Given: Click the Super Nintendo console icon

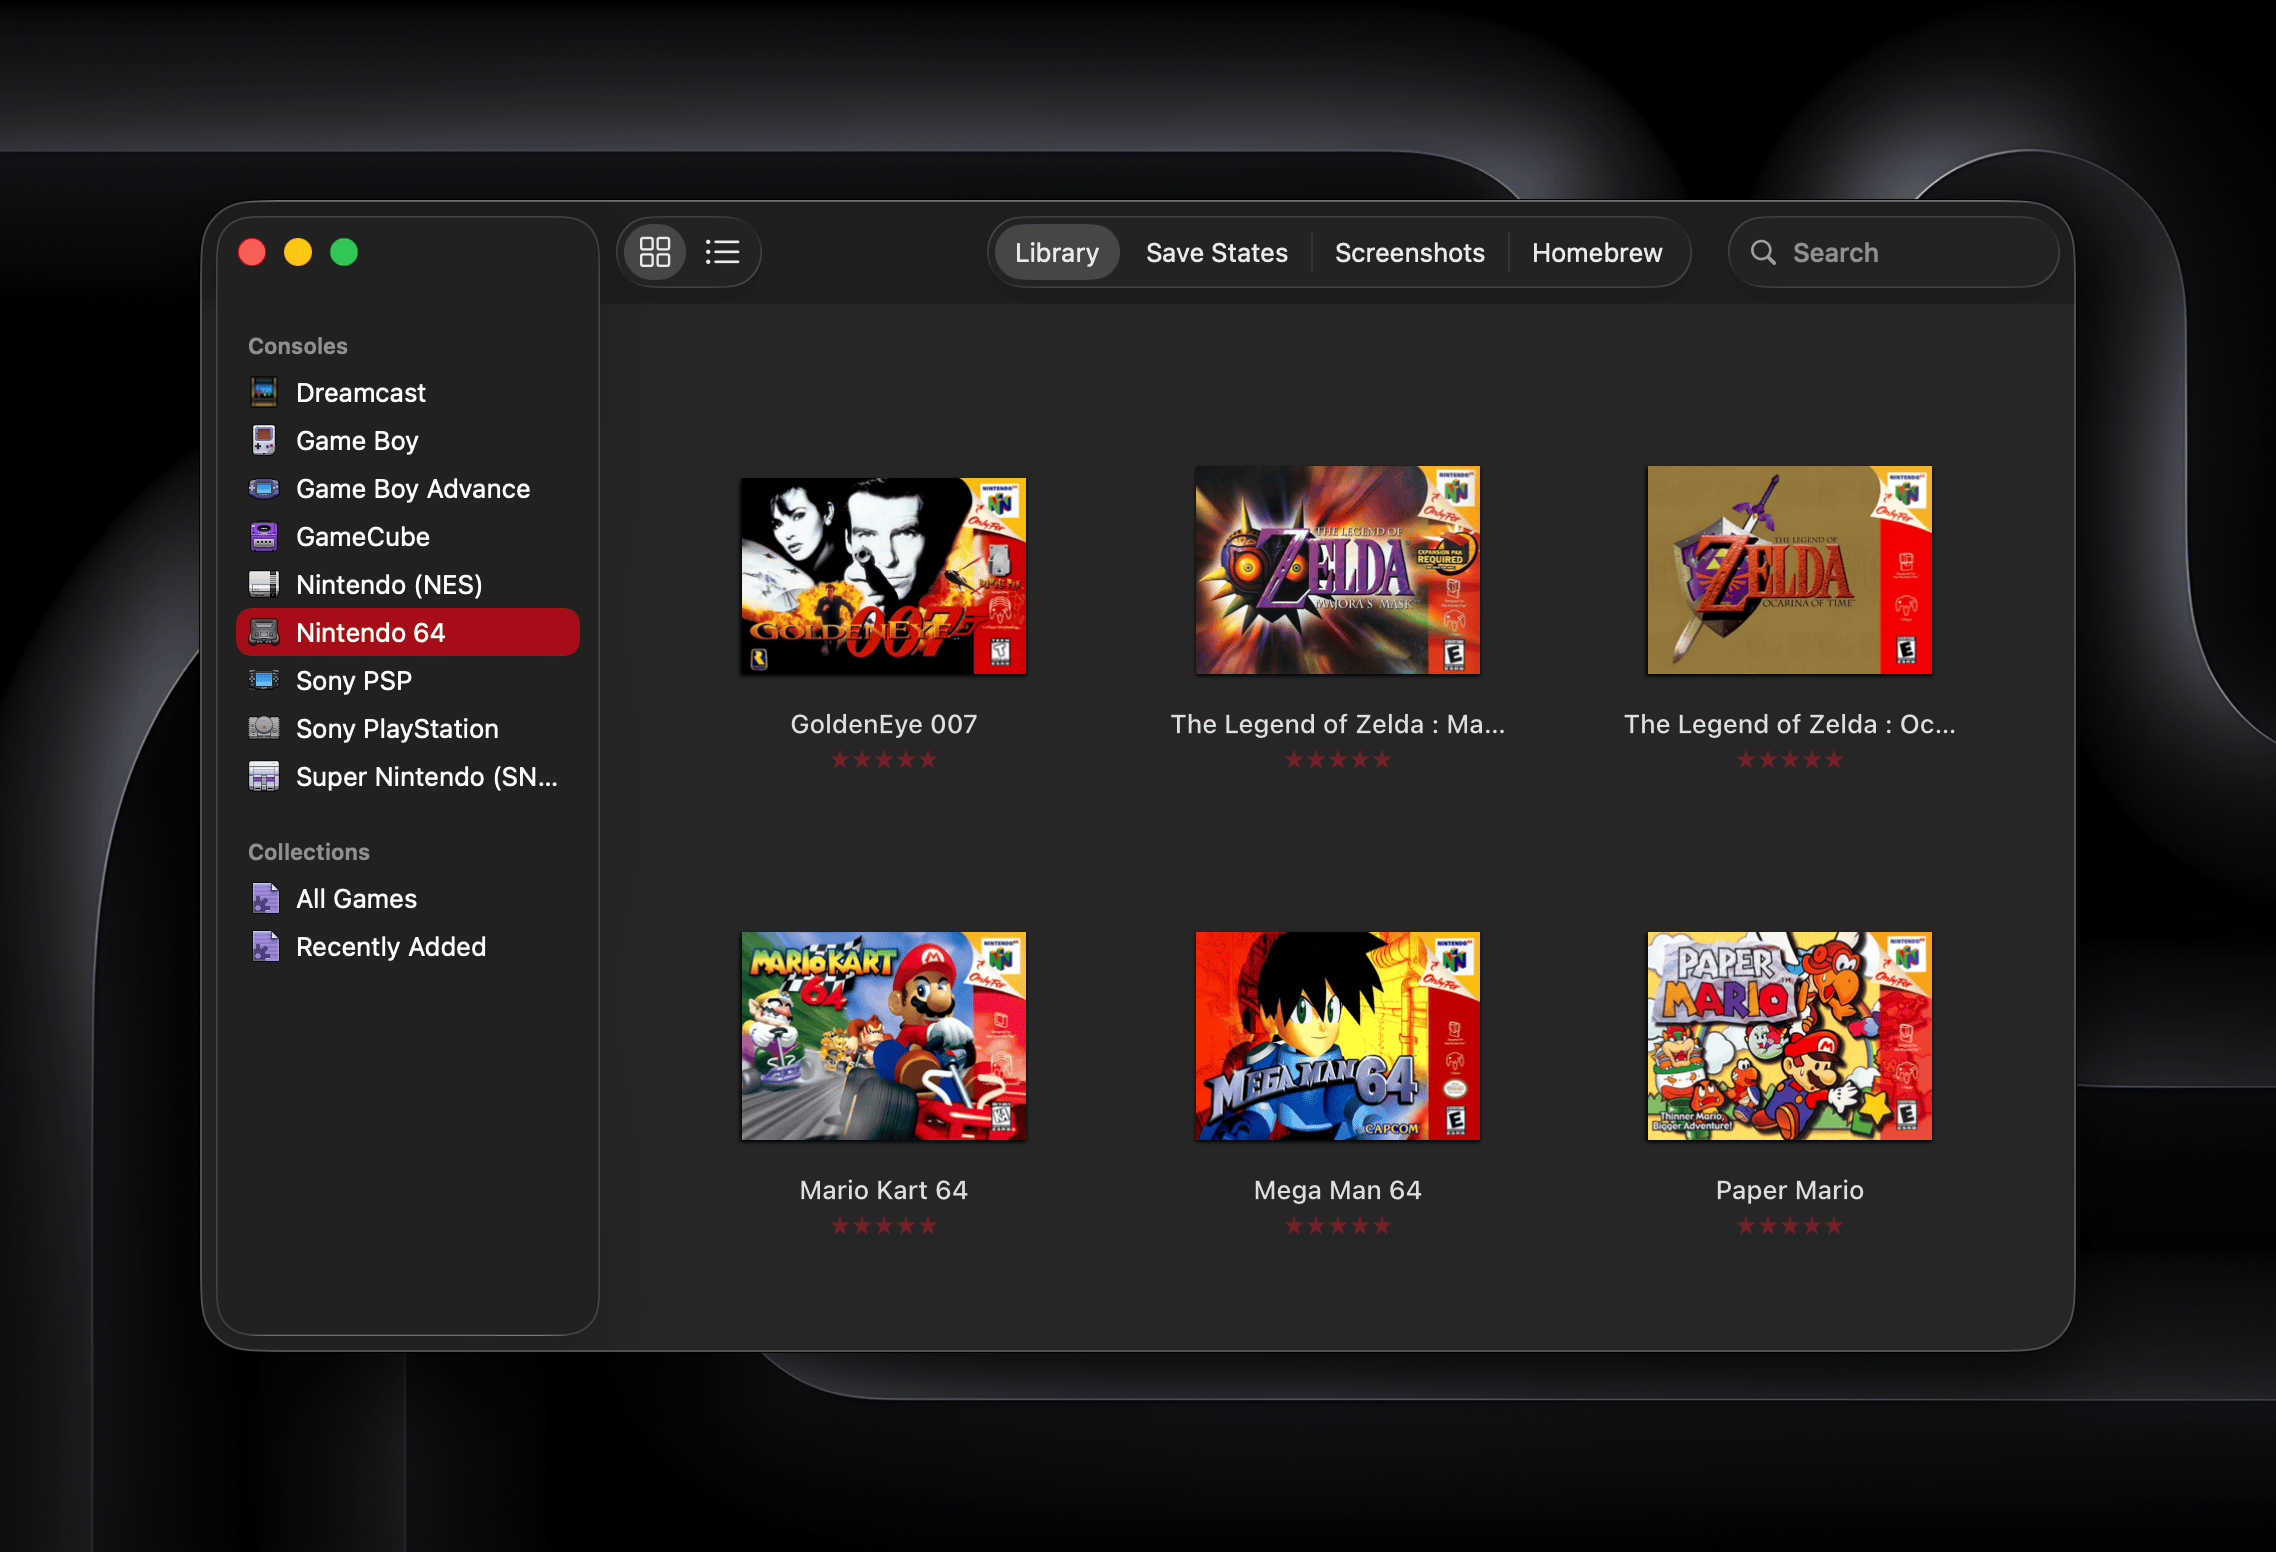Looking at the screenshot, I should pos(264,776).
